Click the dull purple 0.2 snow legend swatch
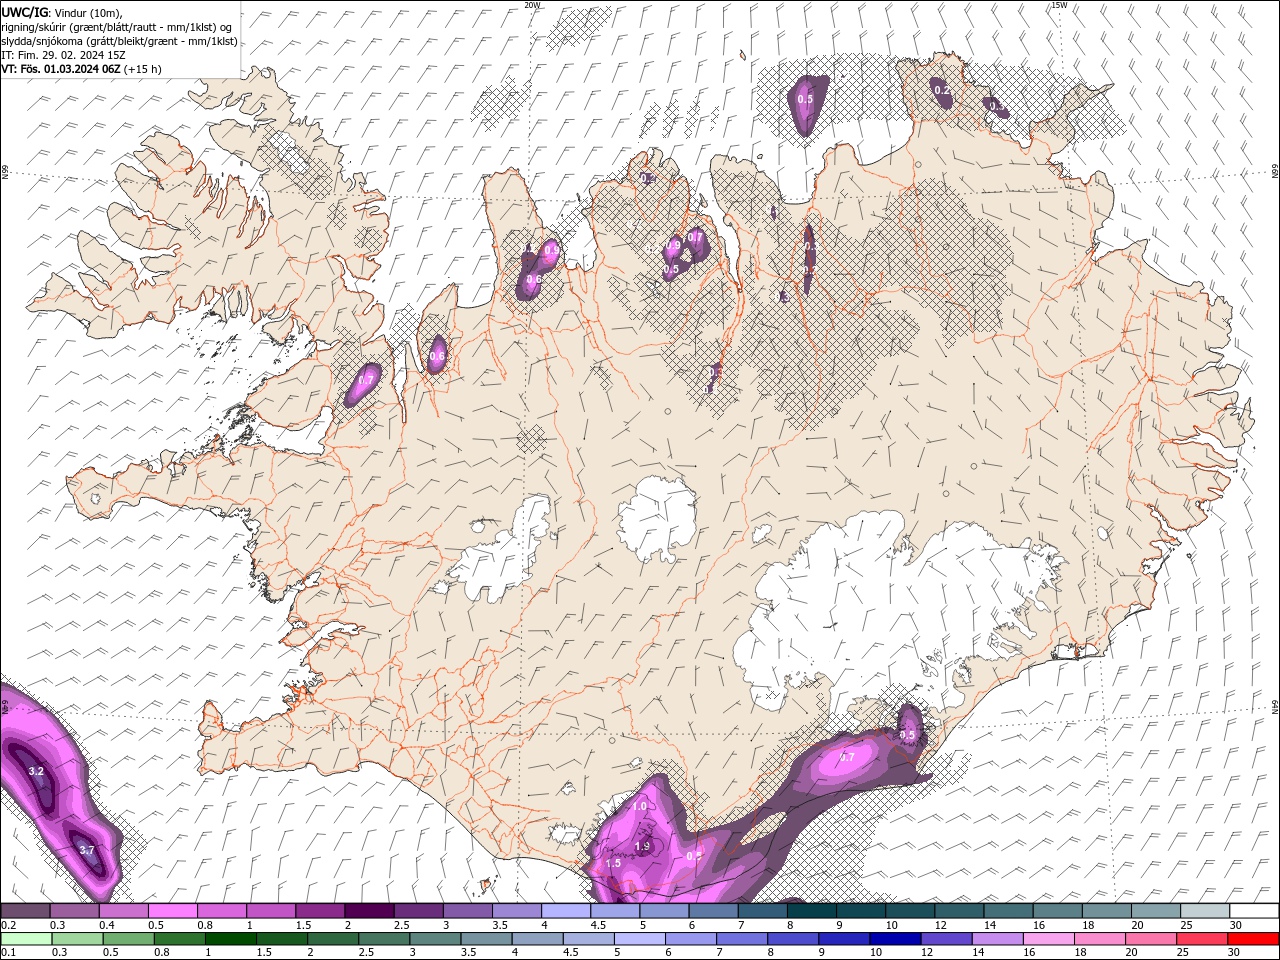Screen dimensions: 1280x960 (x=26, y=911)
